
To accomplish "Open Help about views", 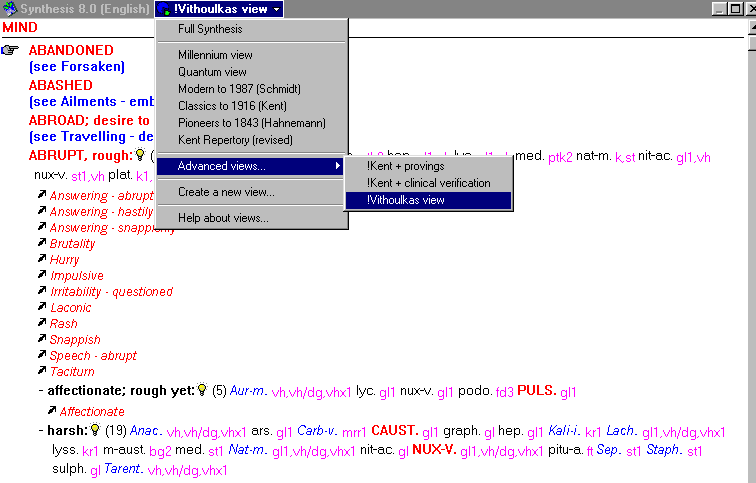I will tap(251, 218).
